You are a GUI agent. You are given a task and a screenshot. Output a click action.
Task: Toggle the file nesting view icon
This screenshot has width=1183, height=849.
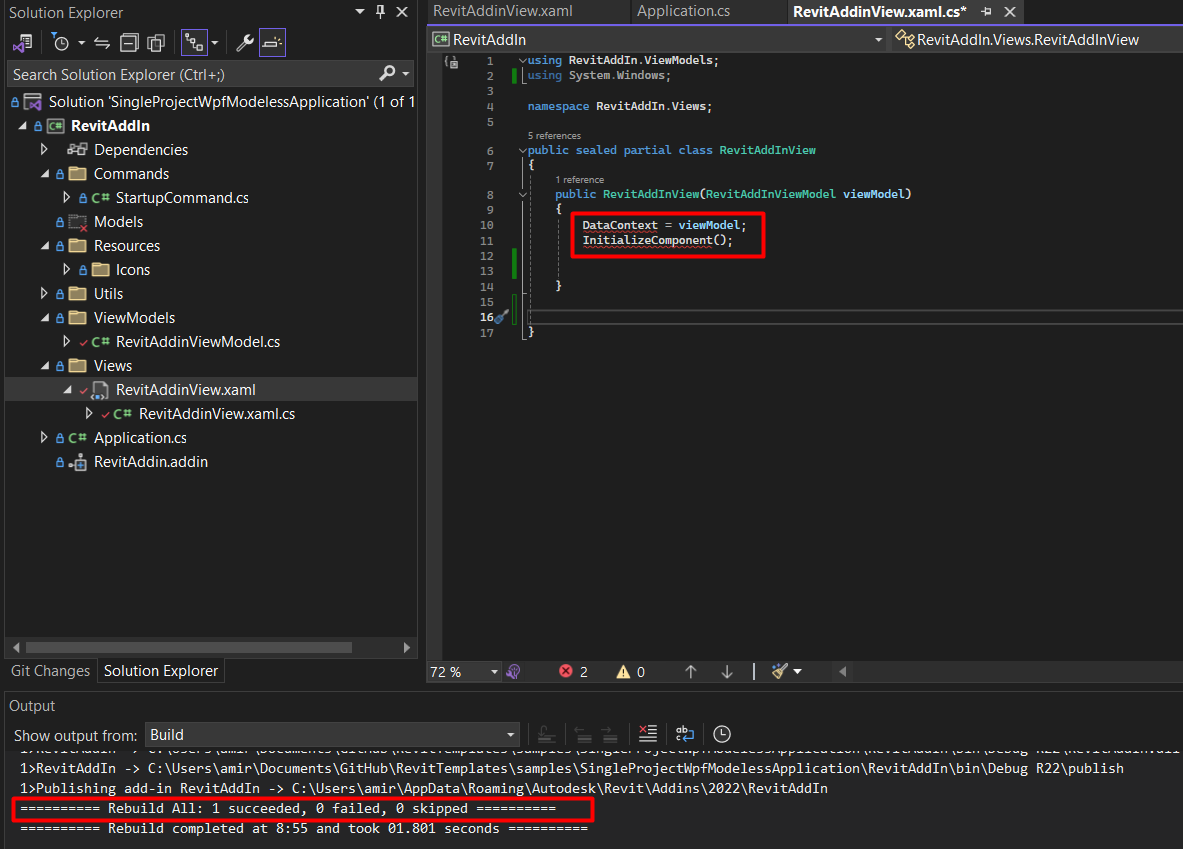coord(194,43)
